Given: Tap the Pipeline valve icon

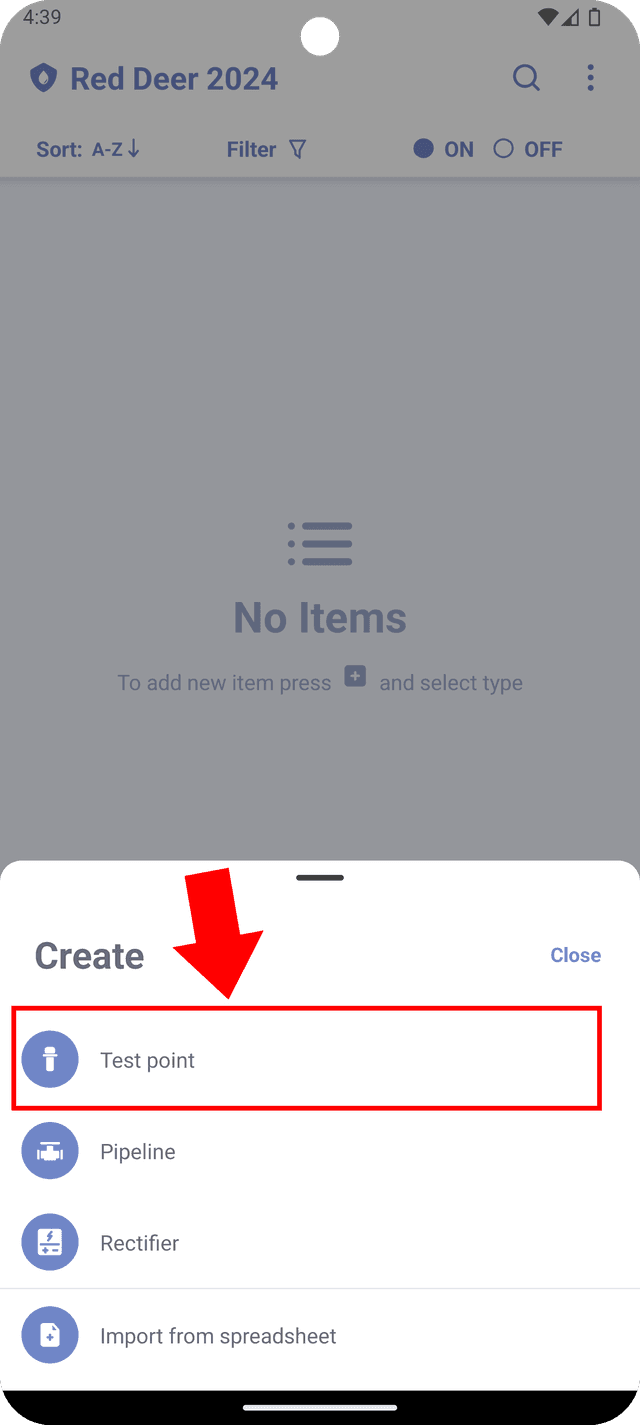Looking at the screenshot, I should click(50, 1152).
